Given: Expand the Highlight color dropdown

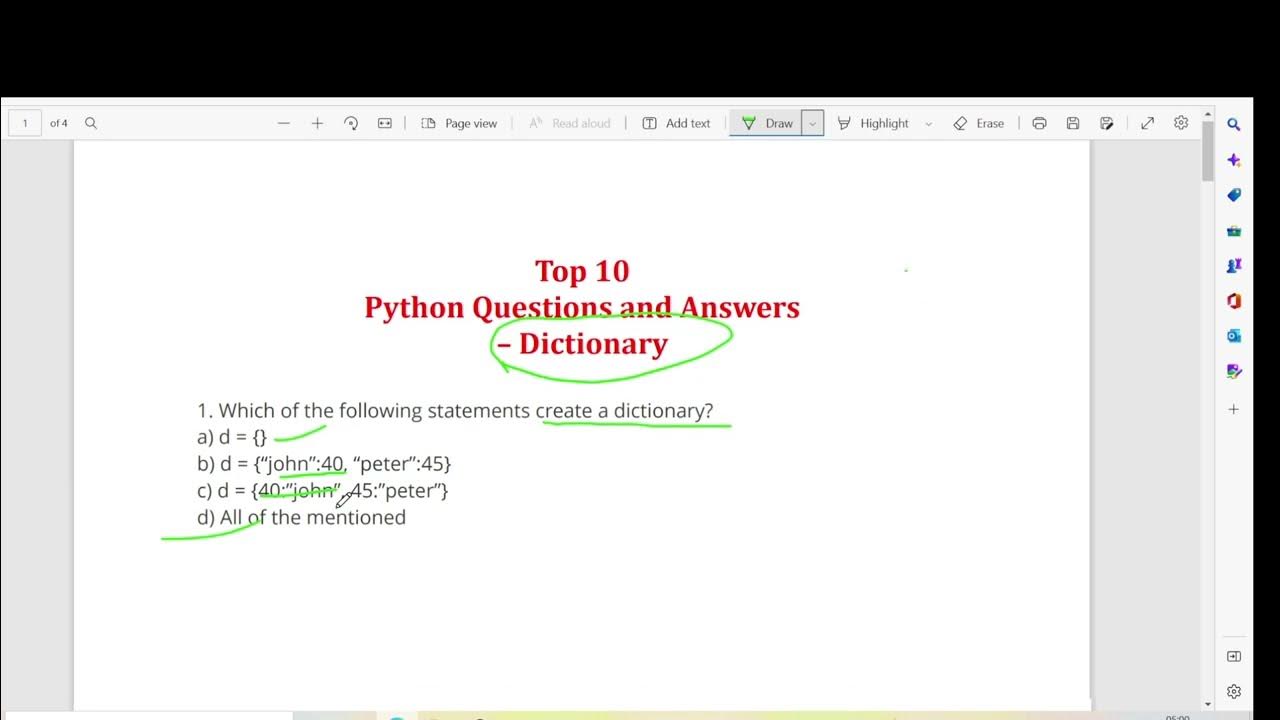Looking at the screenshot, I should (928, 123).
